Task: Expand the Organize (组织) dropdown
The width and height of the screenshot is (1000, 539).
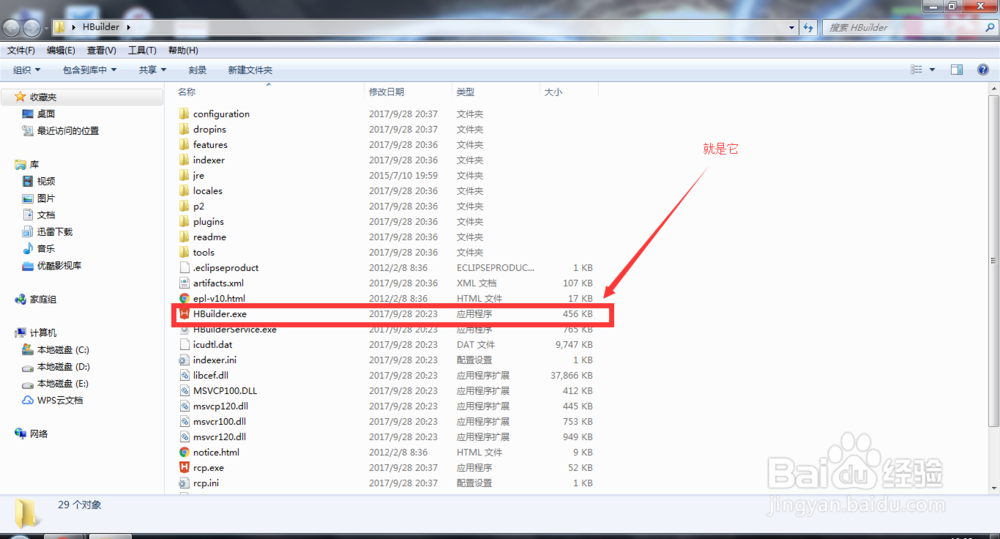Action: click(x=27, y=70)
